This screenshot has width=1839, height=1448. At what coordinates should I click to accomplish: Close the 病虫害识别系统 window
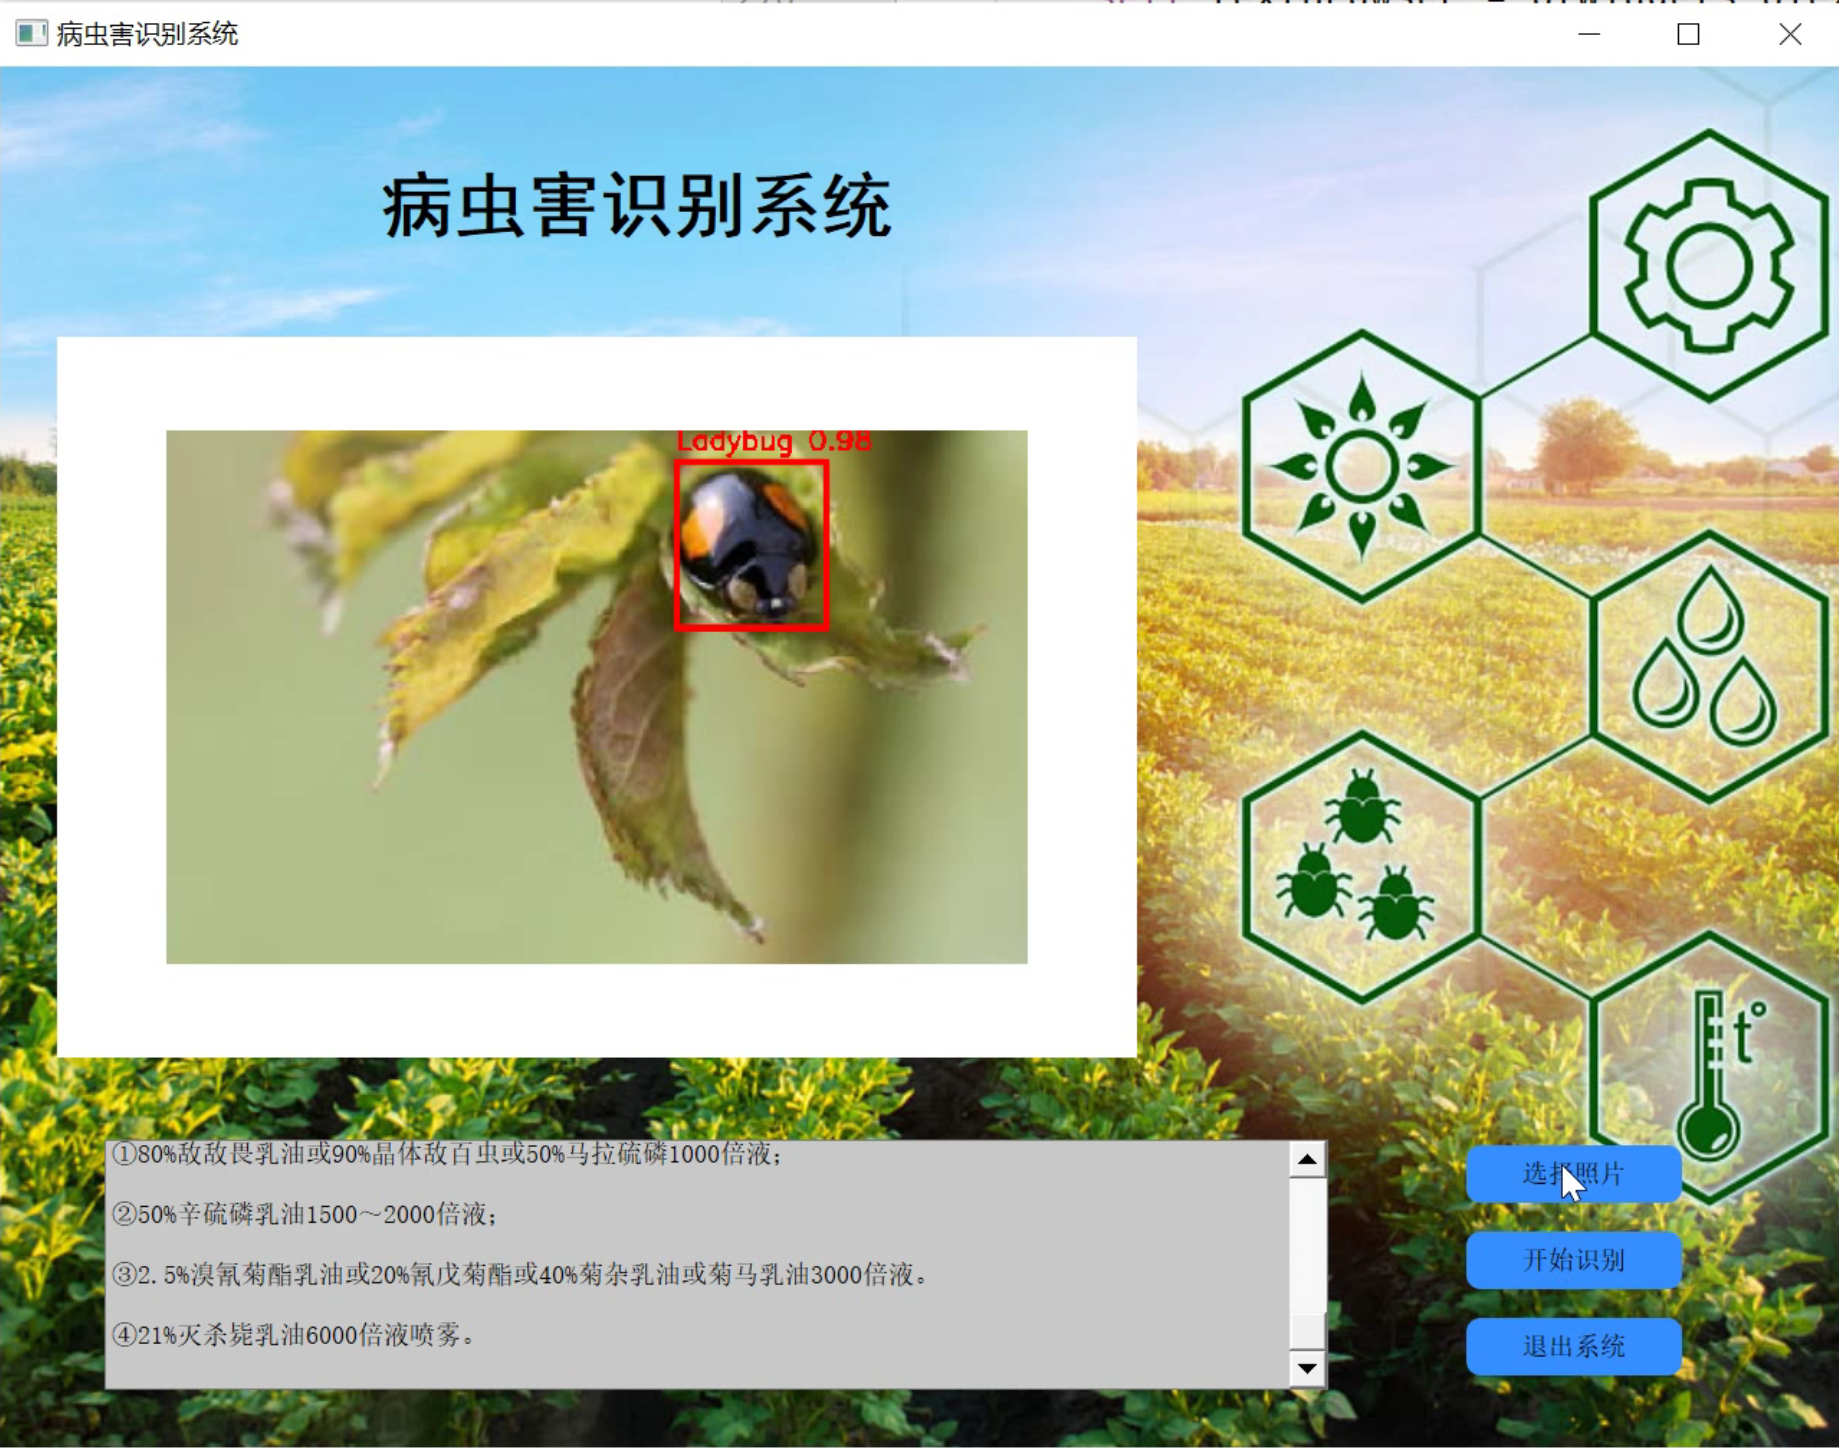1790,34
